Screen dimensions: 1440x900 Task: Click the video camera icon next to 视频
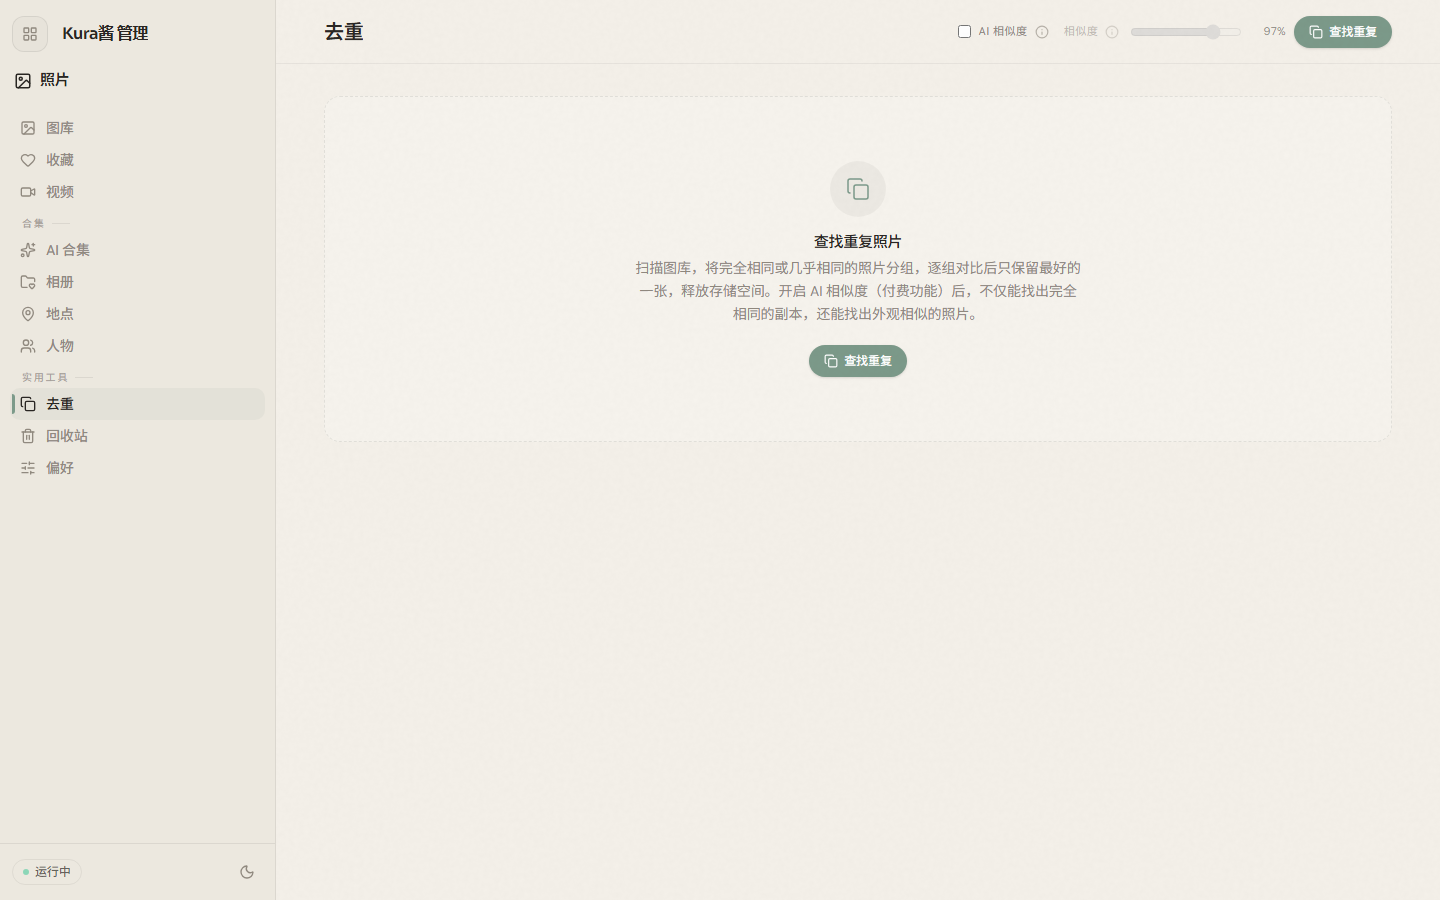(x=28, y=192)
